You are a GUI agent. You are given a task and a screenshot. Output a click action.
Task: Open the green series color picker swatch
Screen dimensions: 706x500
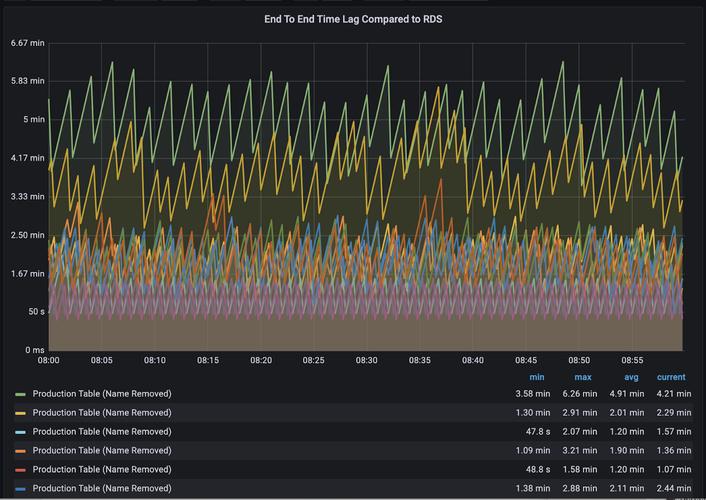tap(21, 394)
